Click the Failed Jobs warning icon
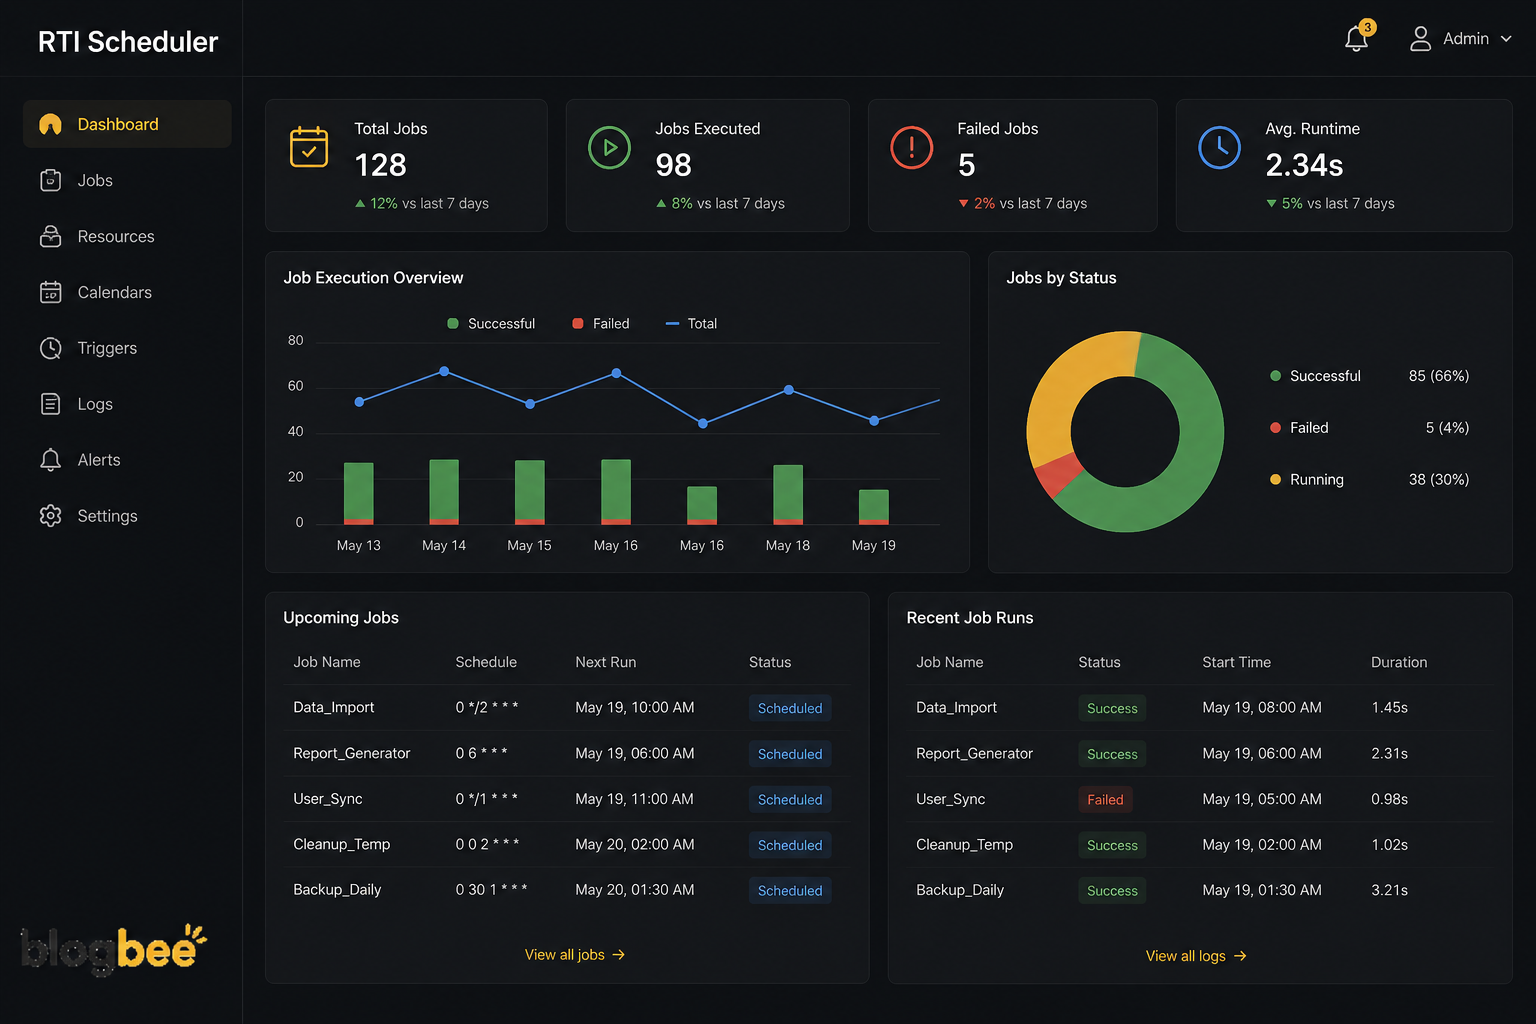This screenshot has width=1536, height=1024. pyautogui.click(x=911, y=148)
